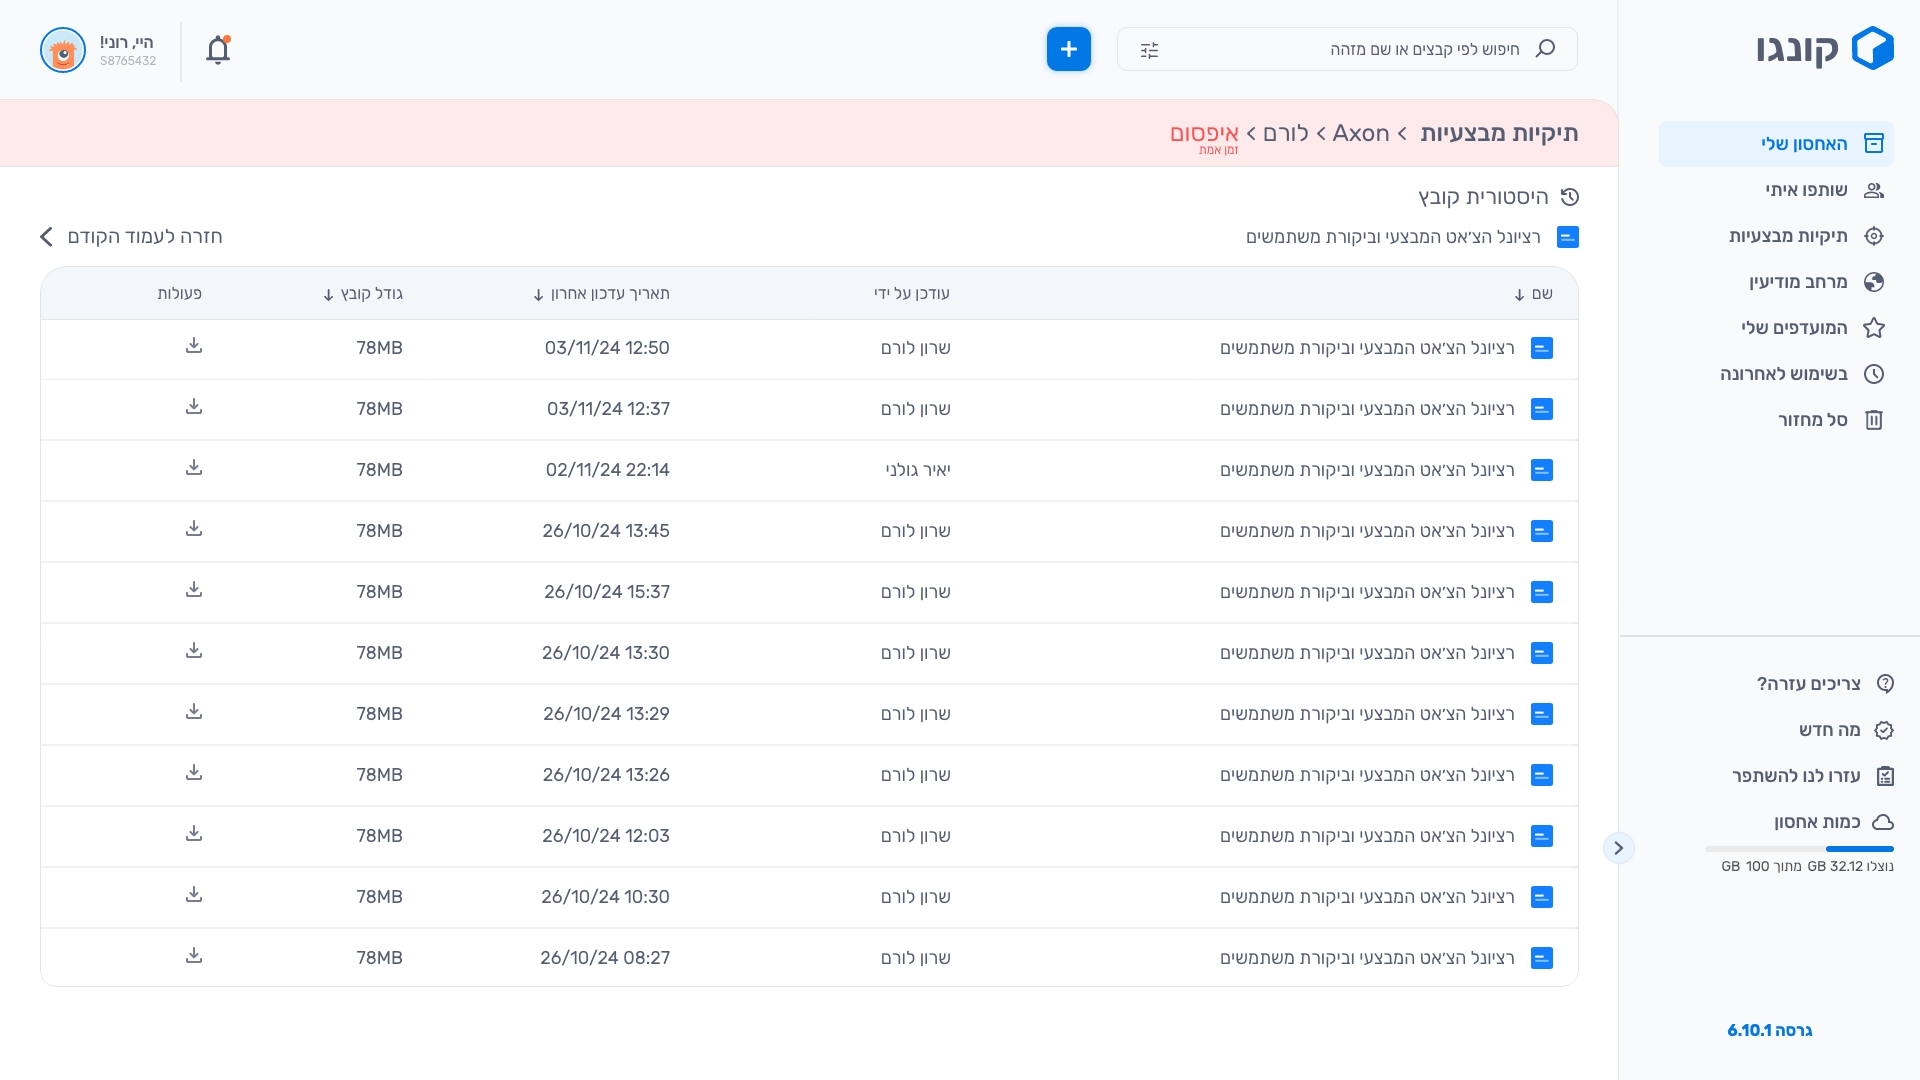Sort by שם column arrow
This screenshot has height=1080, width=1920.
pos(1519,294)
